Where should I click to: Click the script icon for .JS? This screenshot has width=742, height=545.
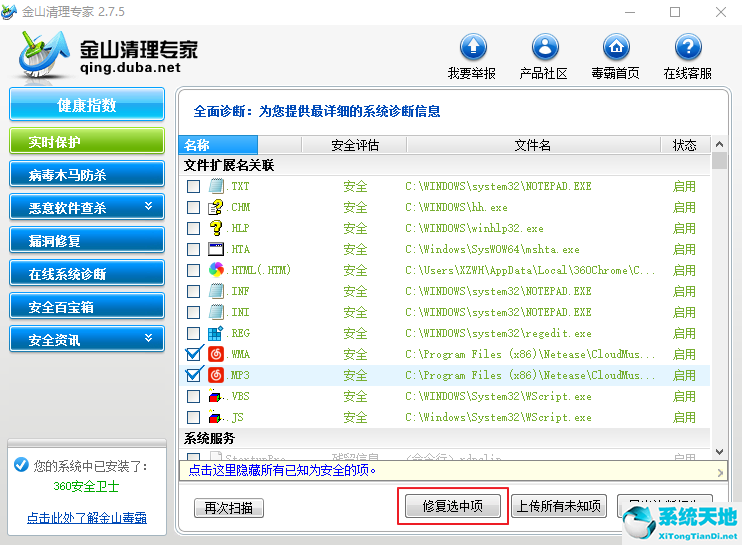pyautogui.click(x=216, y=417)
